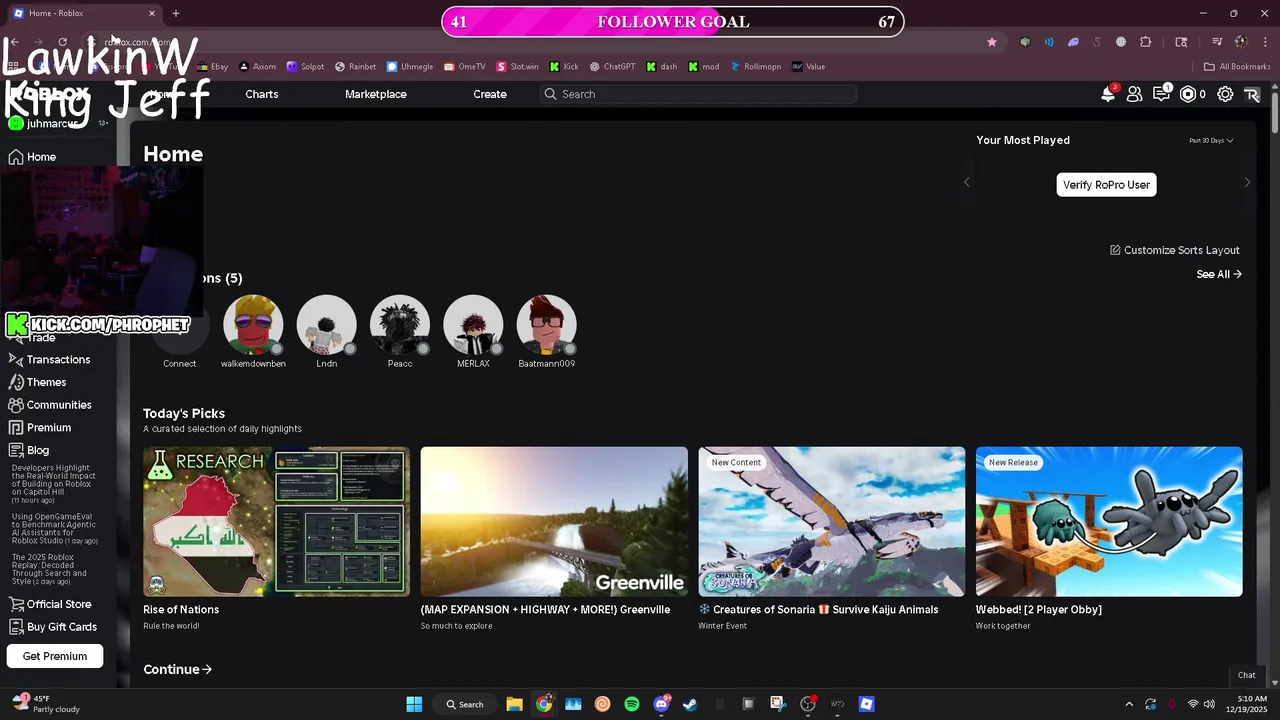1280x720 pixels.
Task: Open Baatmann009's avatar
Action: point(546,324)
